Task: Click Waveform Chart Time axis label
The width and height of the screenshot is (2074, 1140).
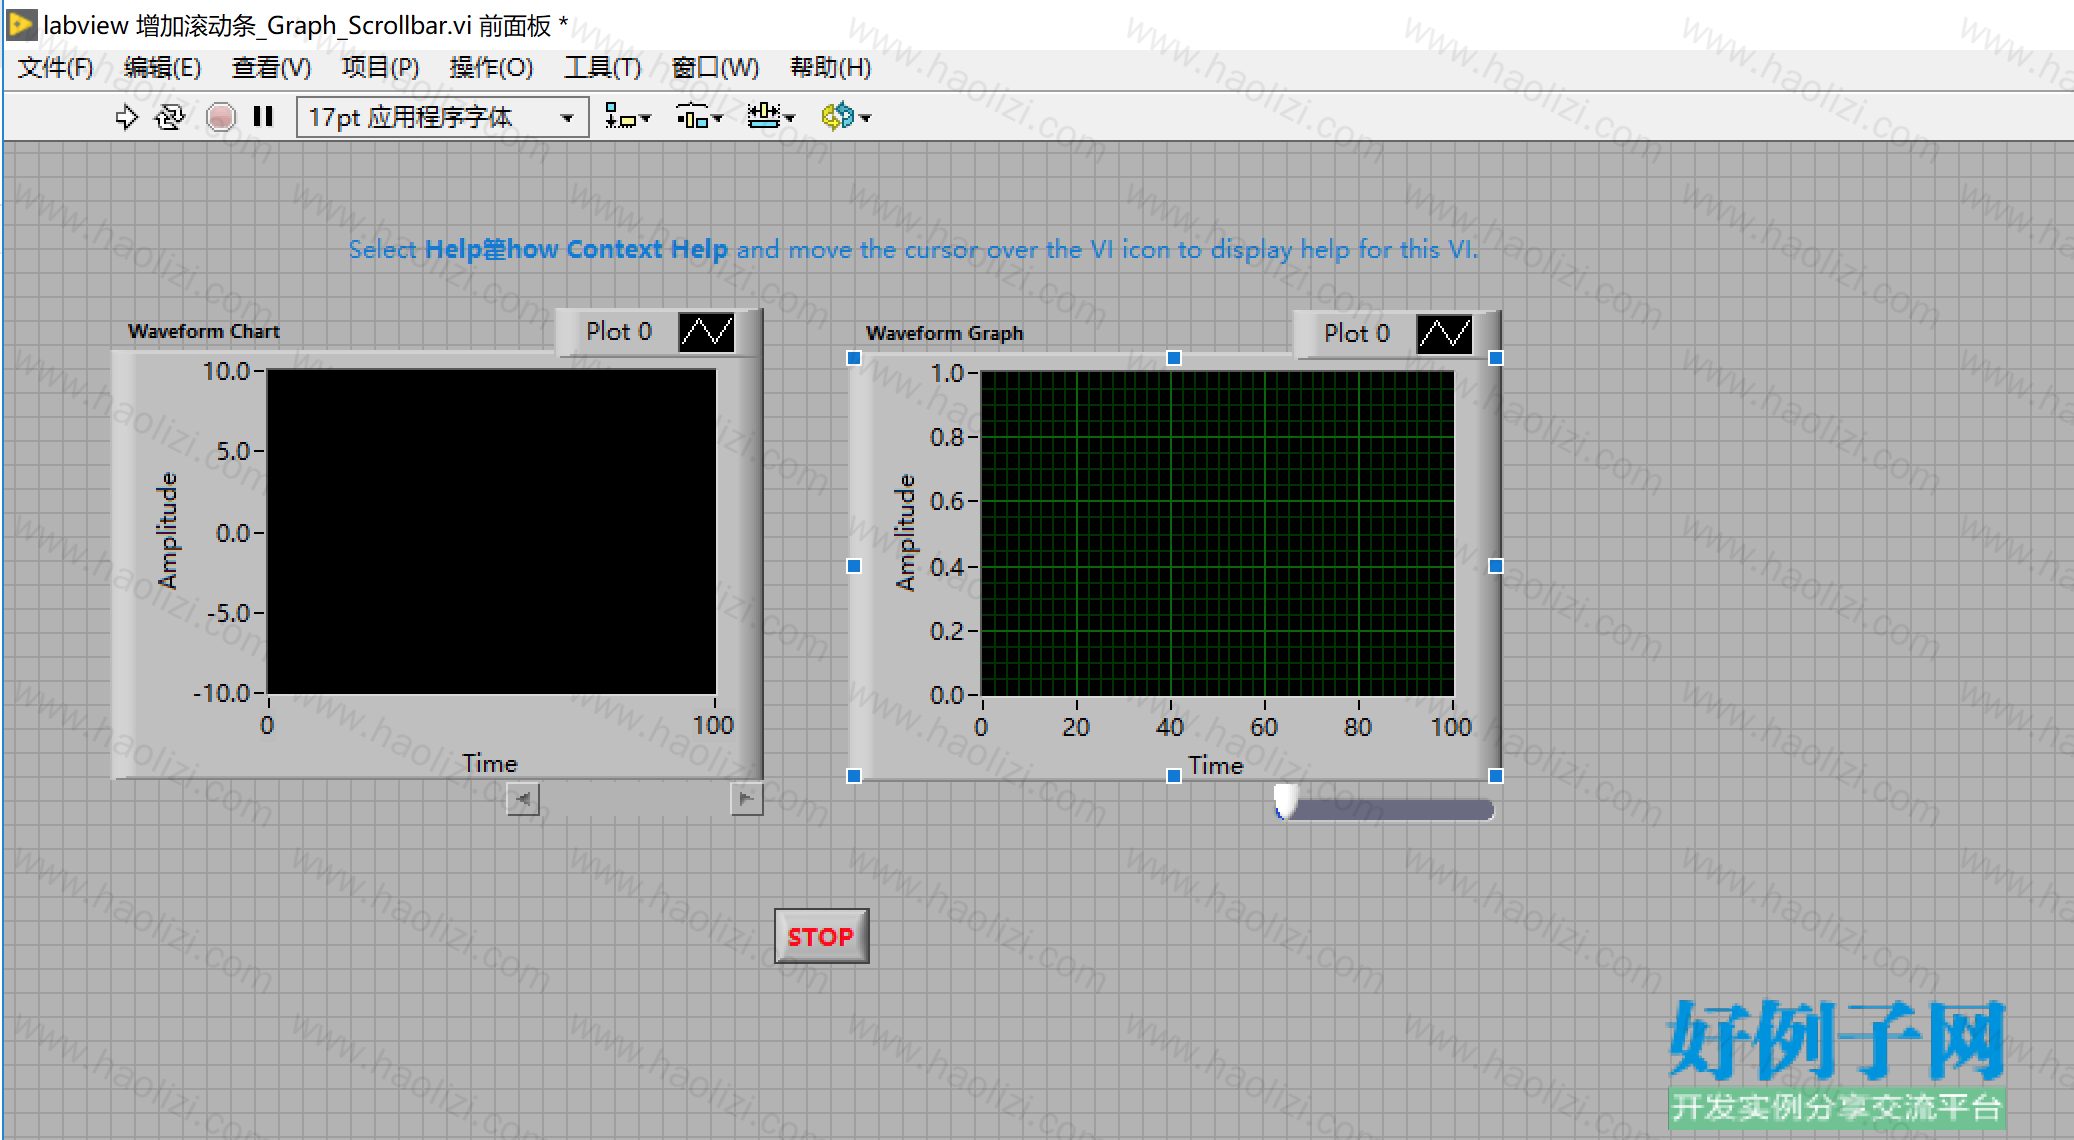Action: click(490, 763)
